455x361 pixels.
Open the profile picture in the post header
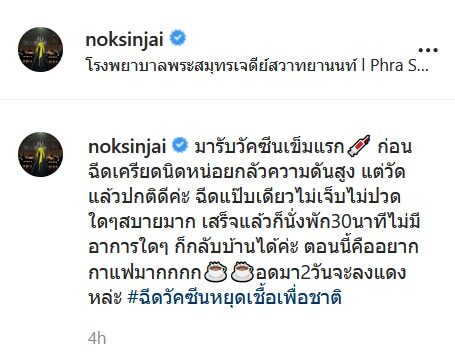40,49
